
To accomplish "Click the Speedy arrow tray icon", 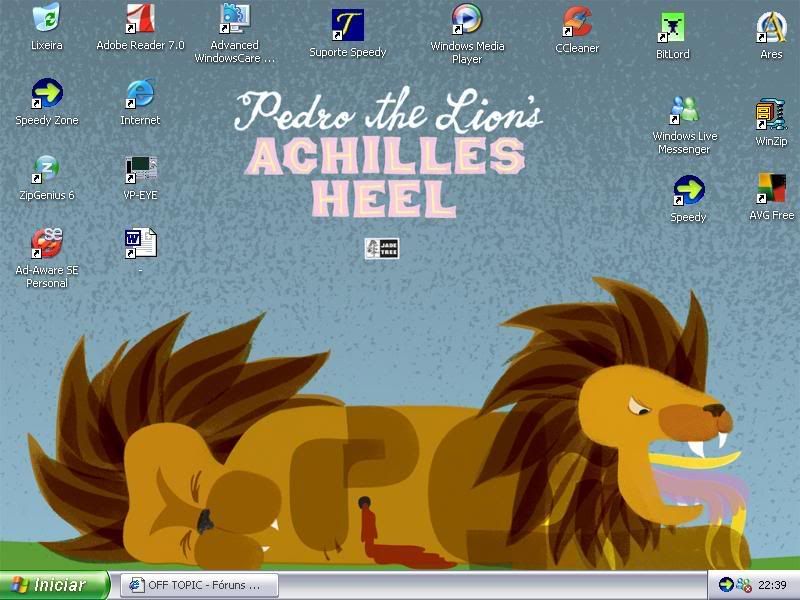I will tap(726, 585).
